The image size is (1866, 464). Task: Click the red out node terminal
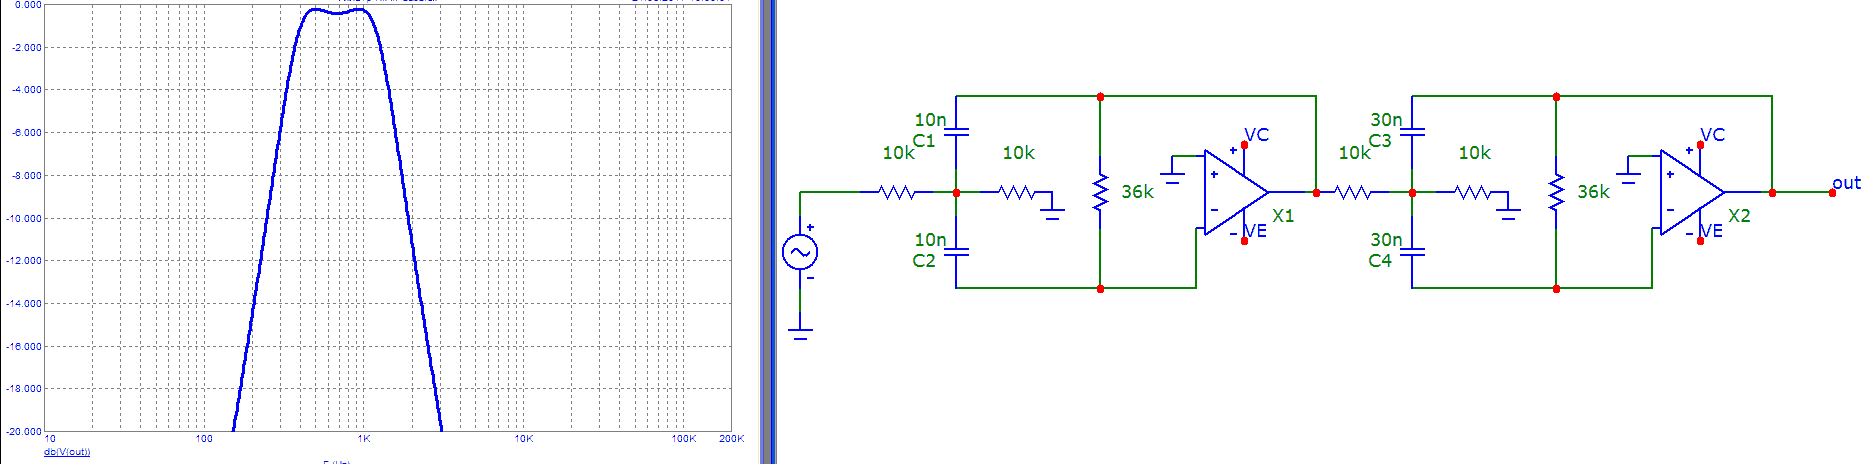[x=1832, y=192]
